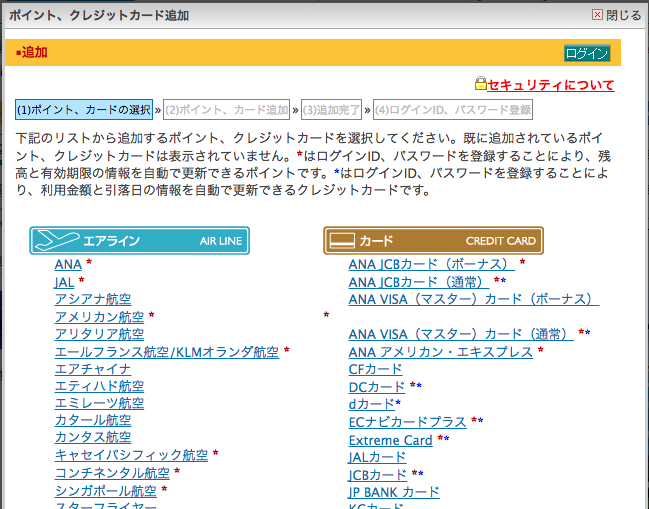Pick the CFカード link

375,369
